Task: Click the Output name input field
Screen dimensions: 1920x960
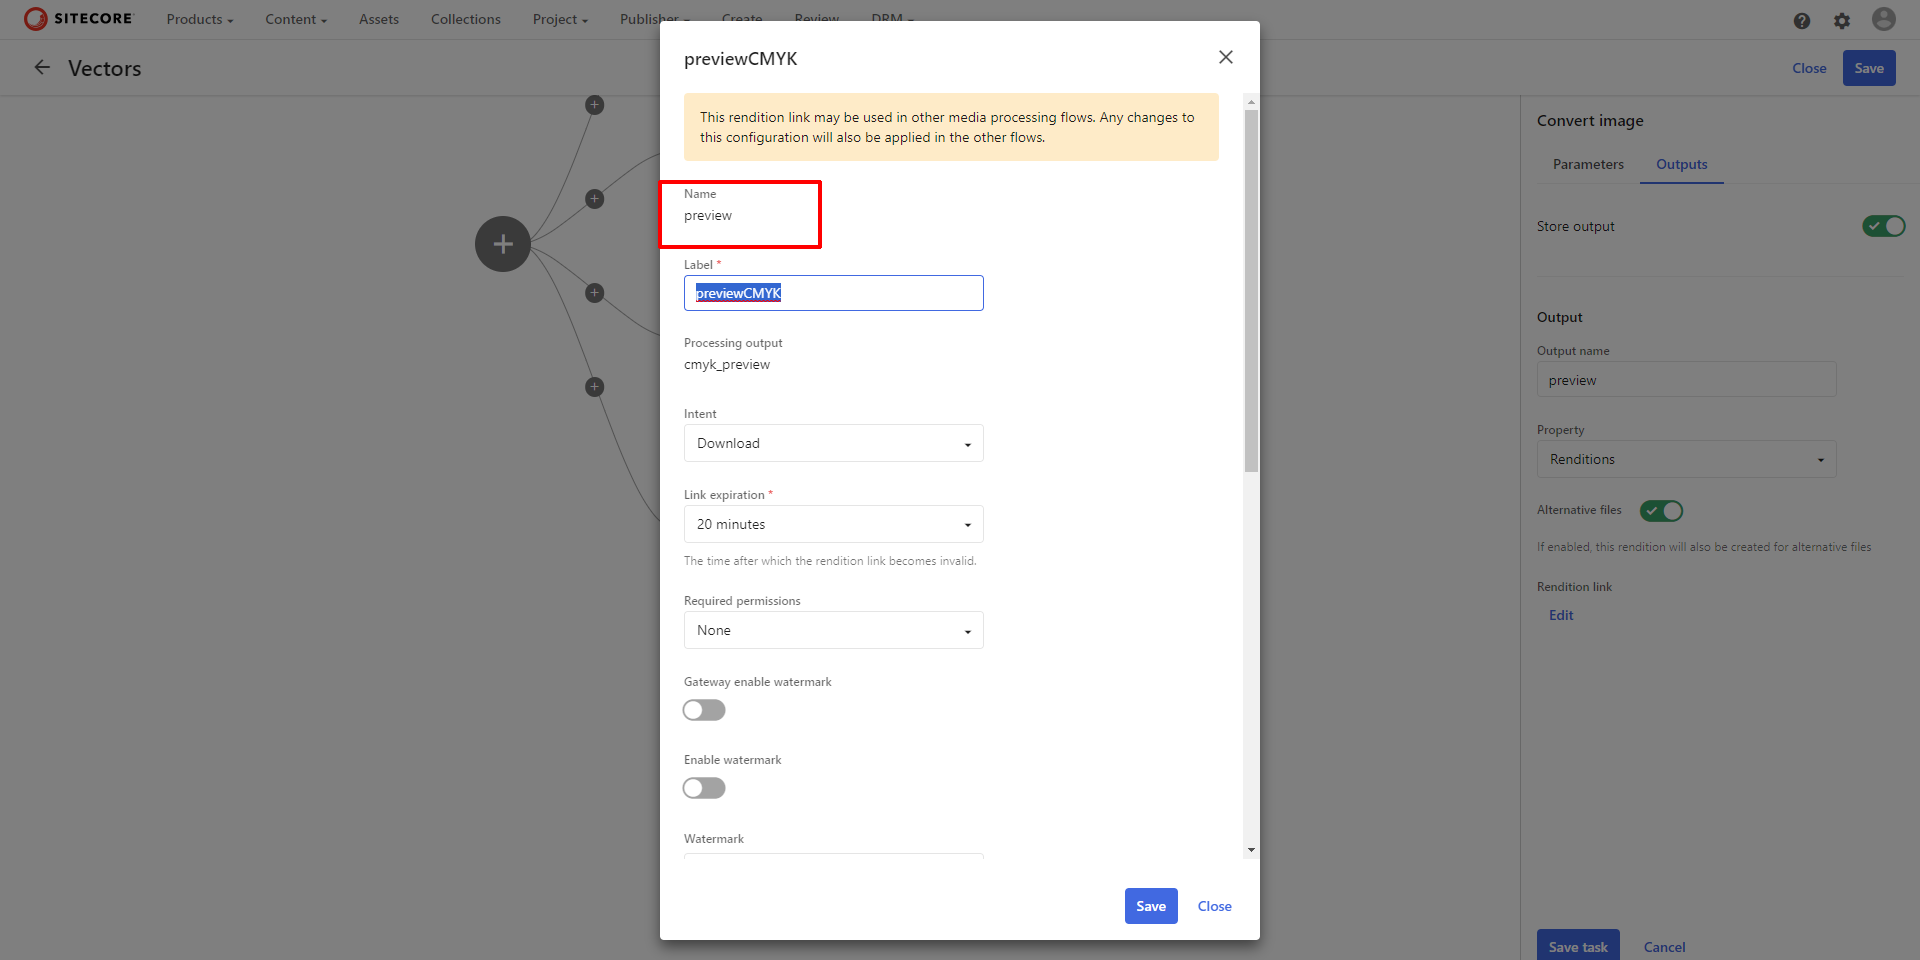Action: pos(1687,380)
